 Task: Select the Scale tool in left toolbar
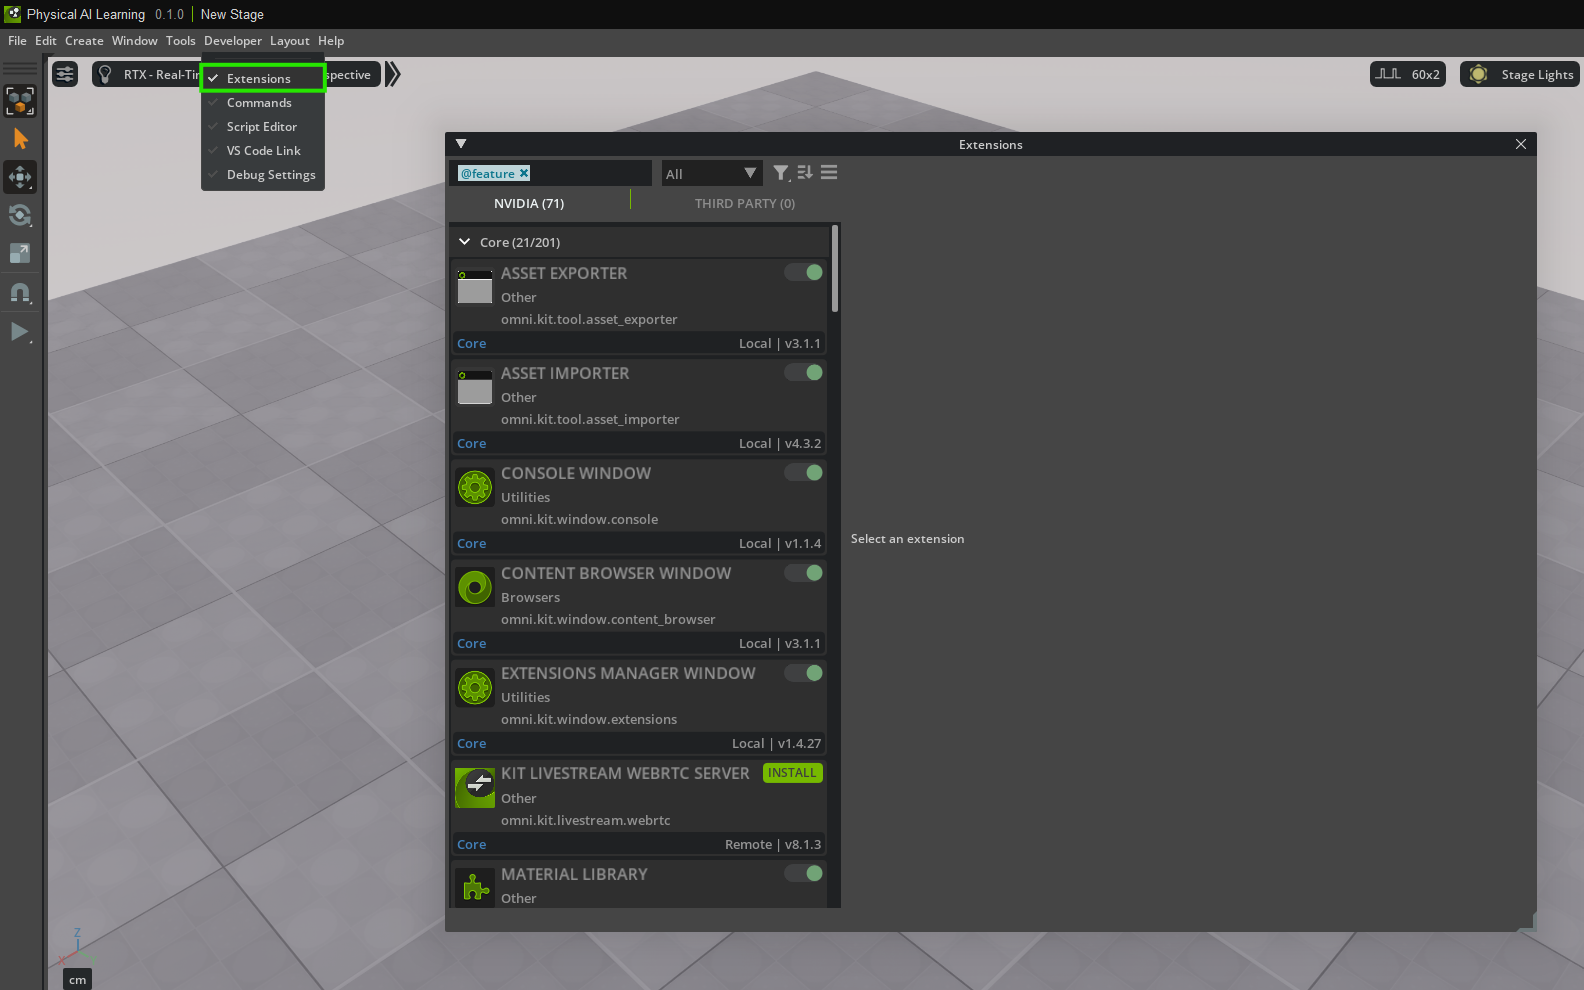(20, 254)
